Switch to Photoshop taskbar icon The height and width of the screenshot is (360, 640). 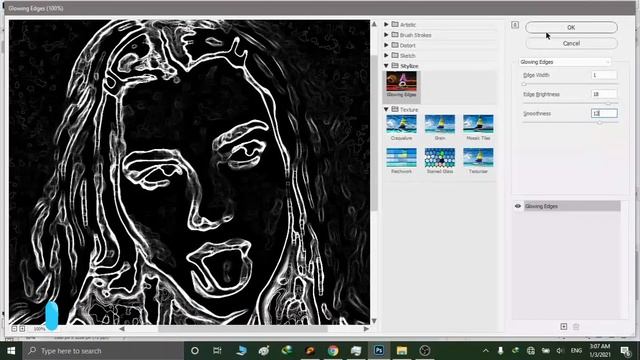click(379, 351)
